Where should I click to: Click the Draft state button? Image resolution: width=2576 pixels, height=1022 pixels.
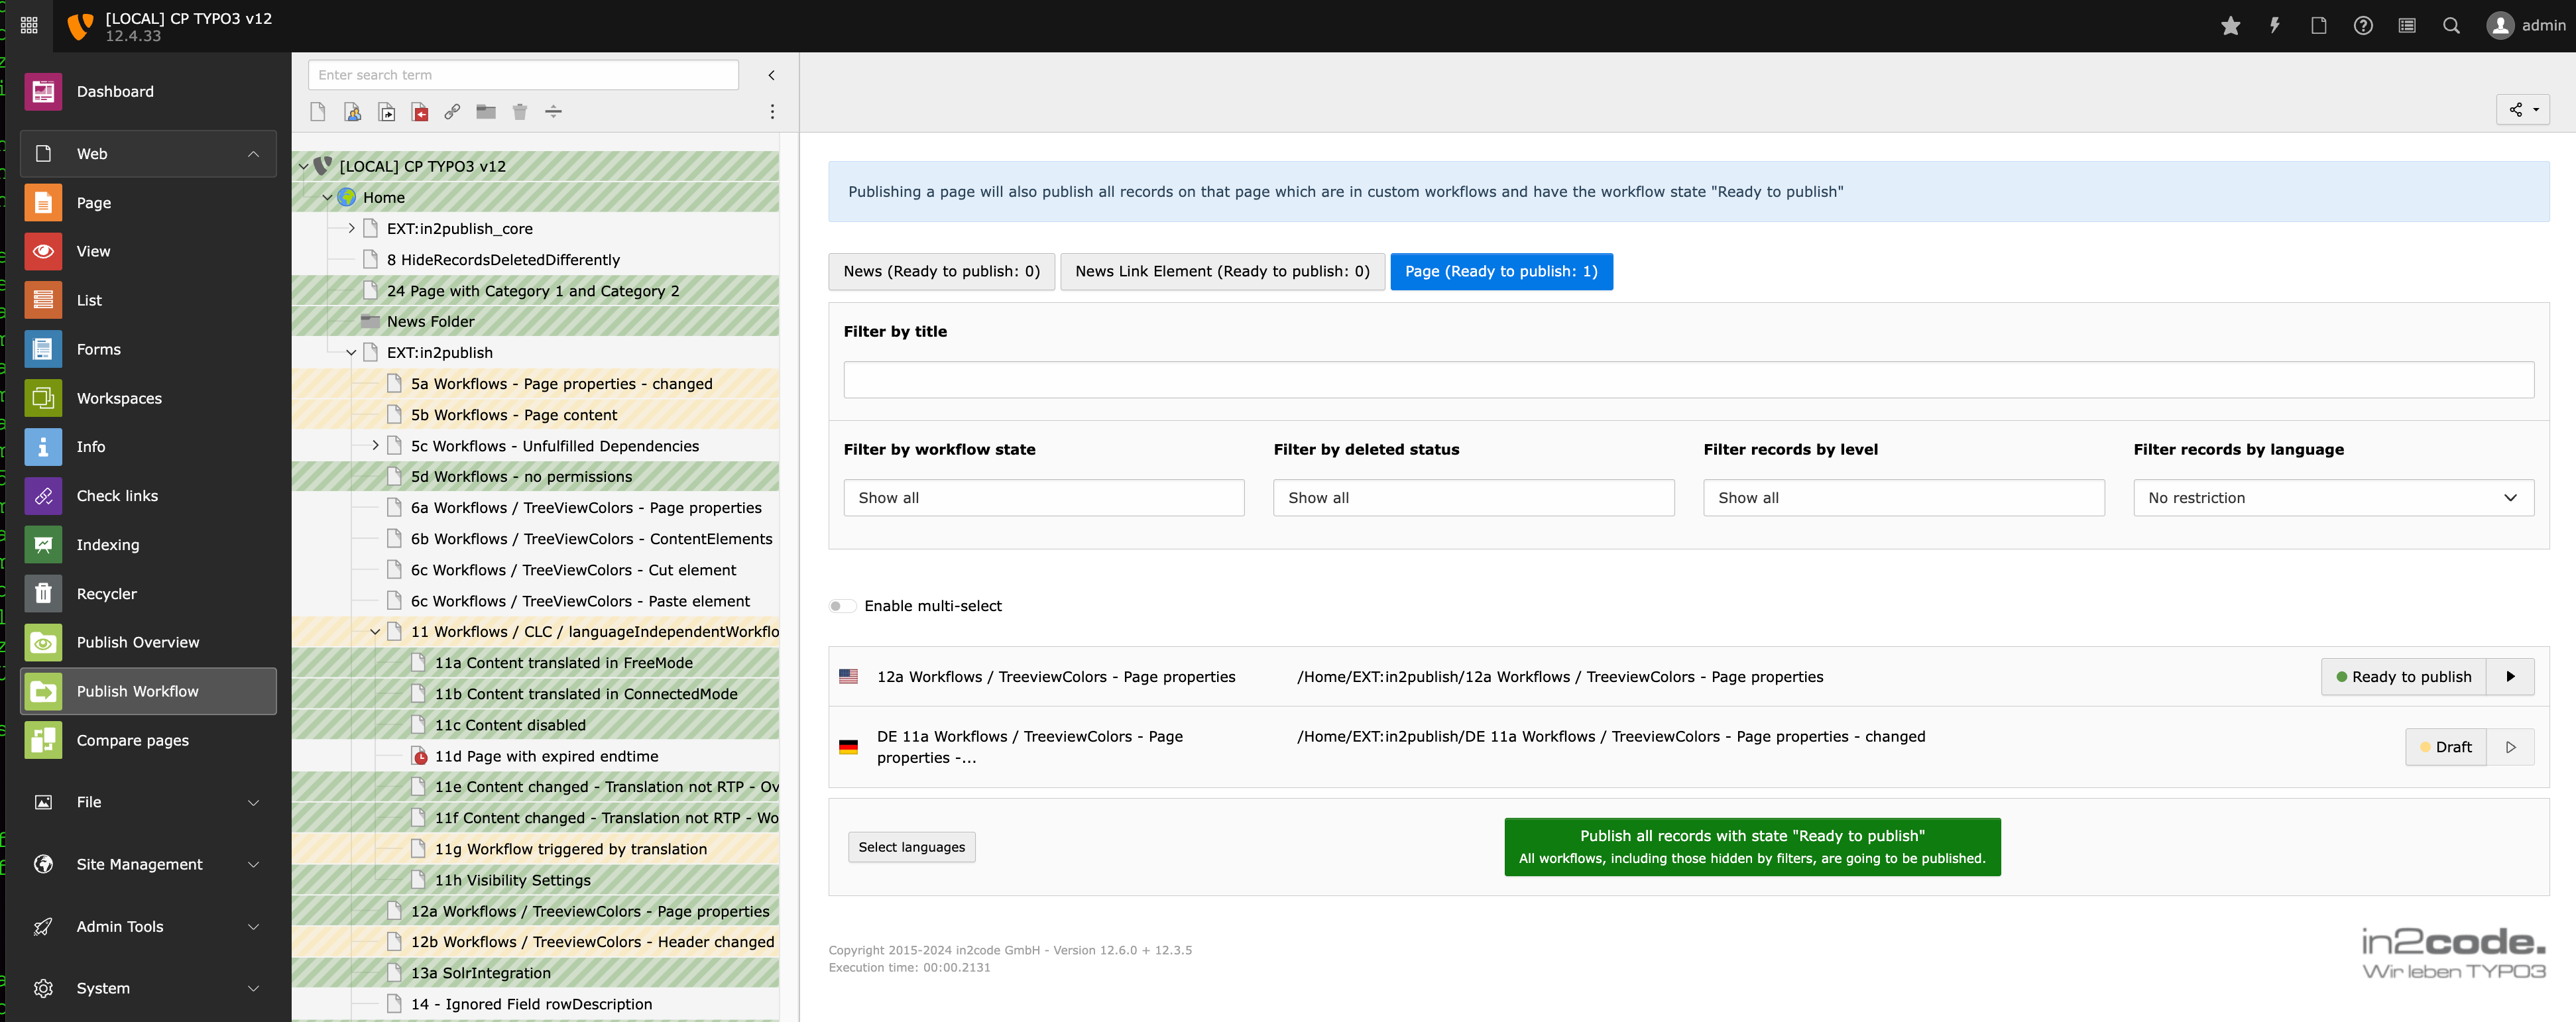[2445, 747]
